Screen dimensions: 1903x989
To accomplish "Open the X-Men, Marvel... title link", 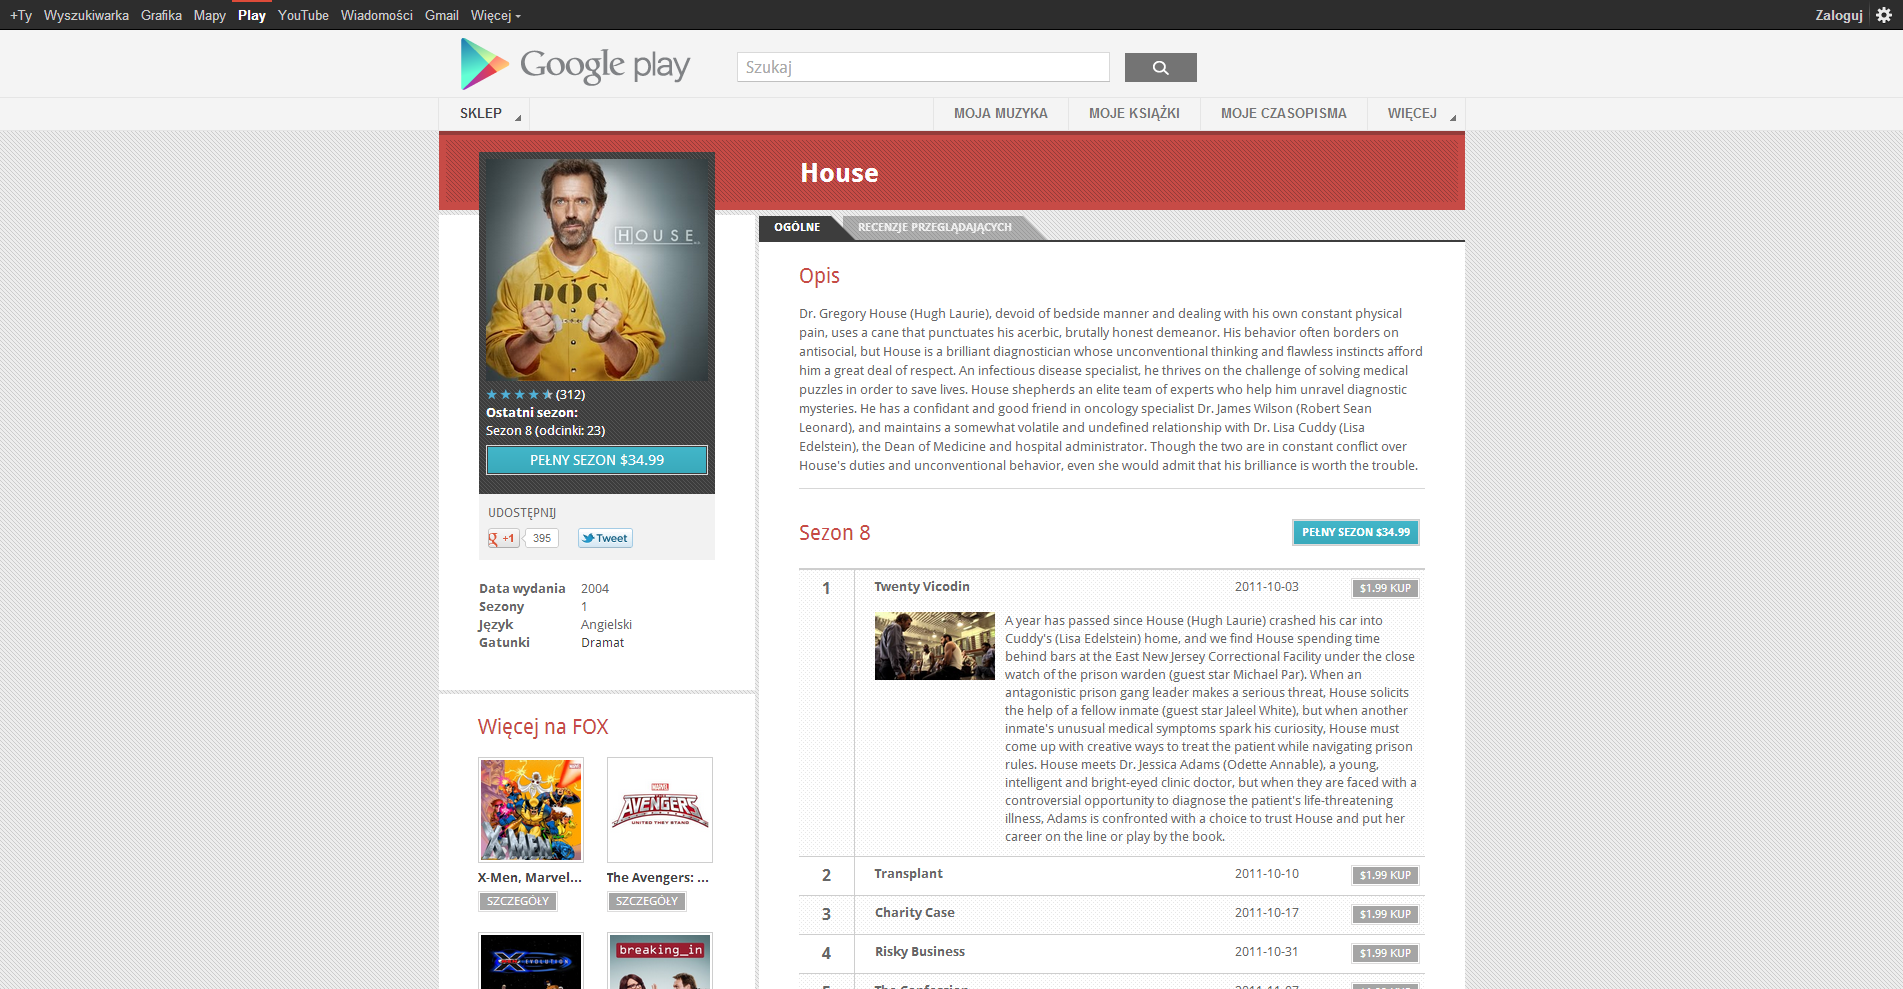I will pos(530,878).
